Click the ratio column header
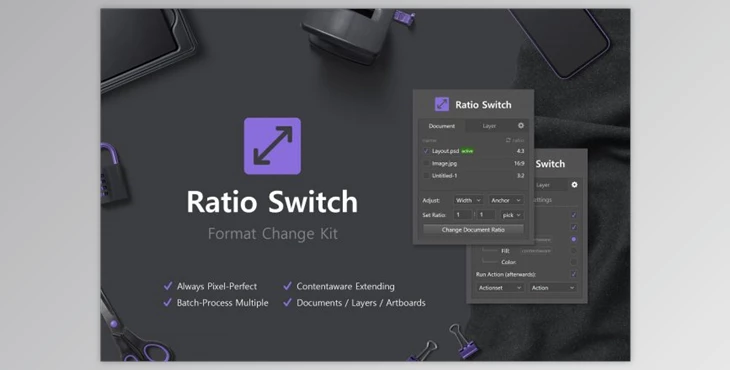The width and height of the screenshot is (730, 370). 518,140
